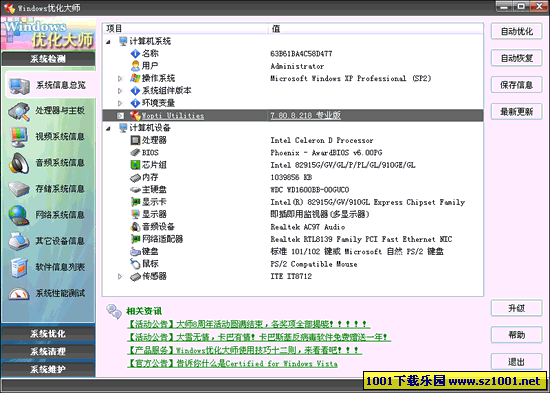Open the Certified for Windows Vista link
This screenshot has height=393, width=550.
[x=232, y=364]
